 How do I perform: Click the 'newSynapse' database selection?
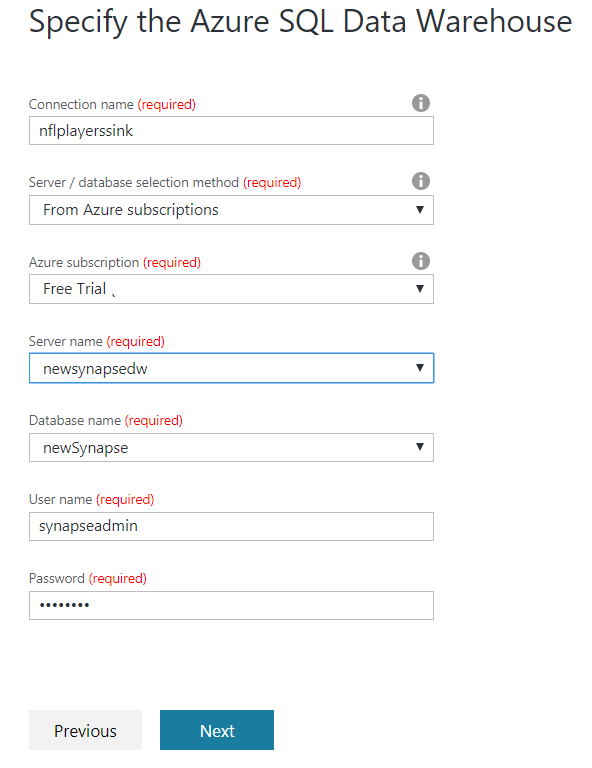pos(86,448)
